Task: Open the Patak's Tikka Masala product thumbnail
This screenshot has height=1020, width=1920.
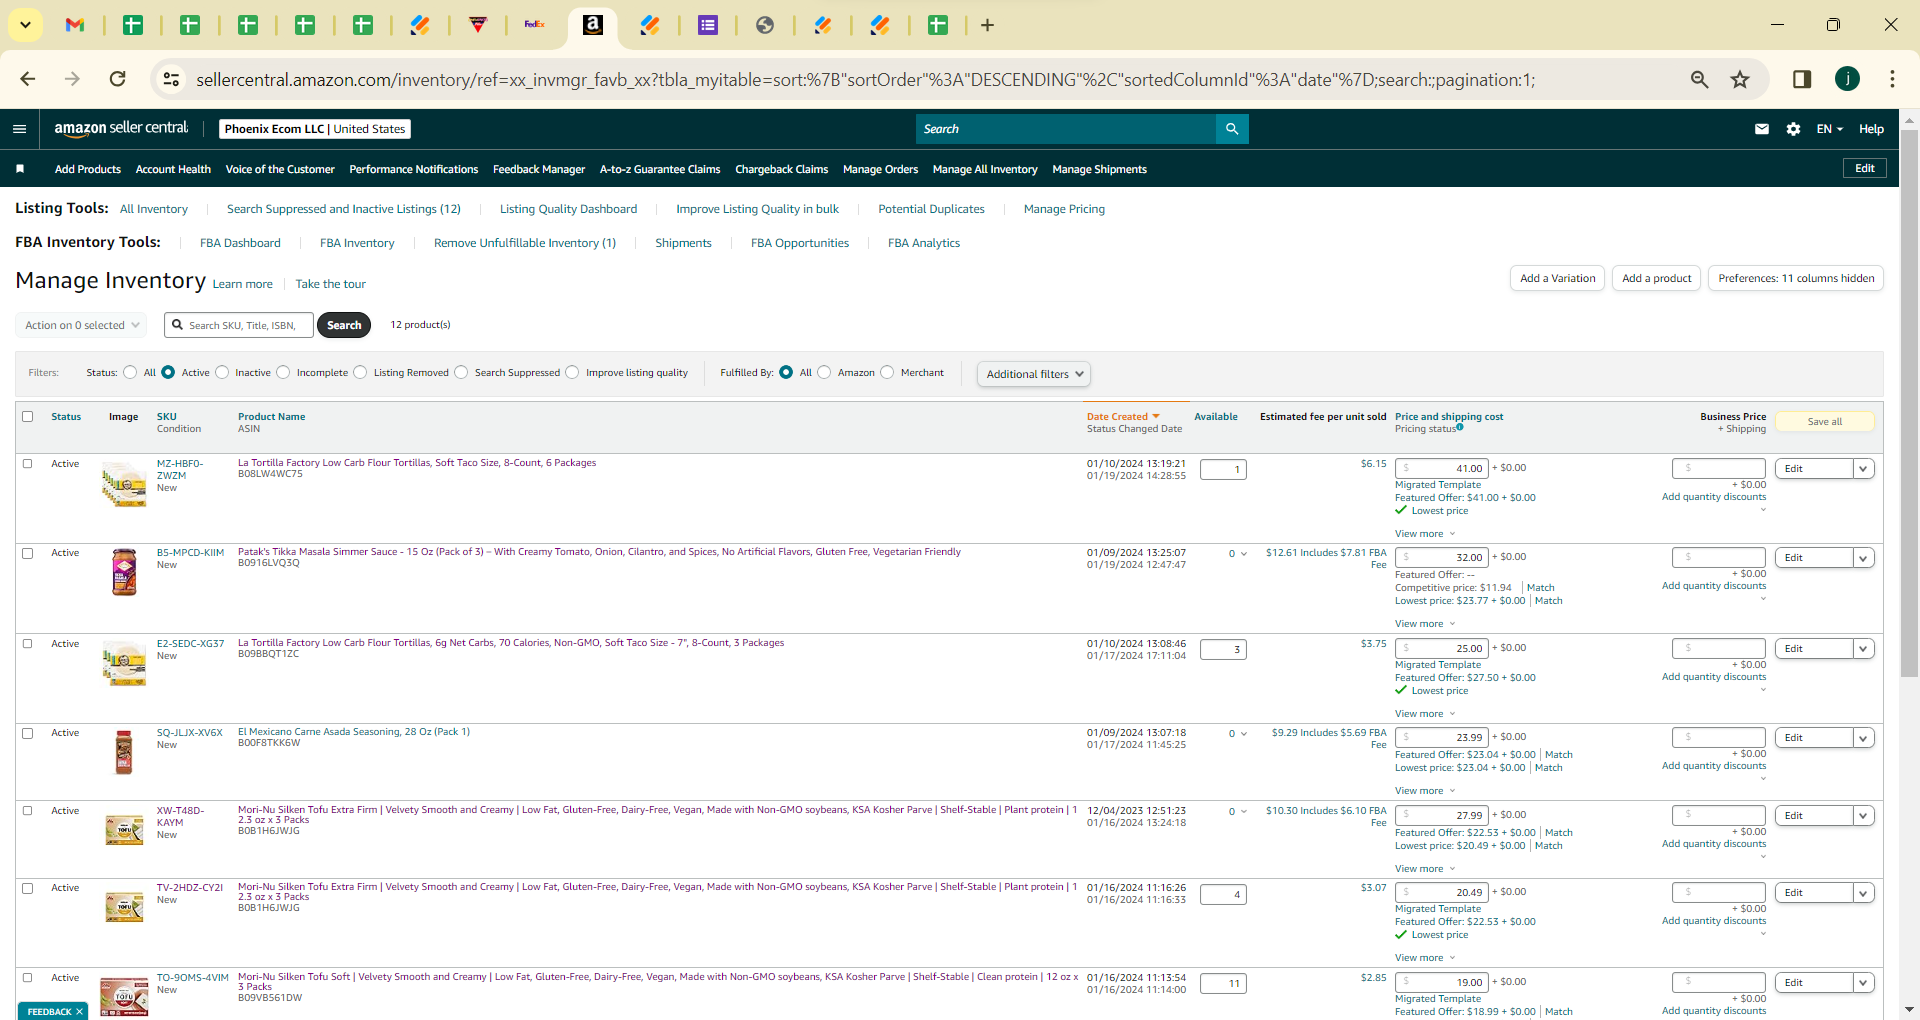Action: tap(124, 572)
